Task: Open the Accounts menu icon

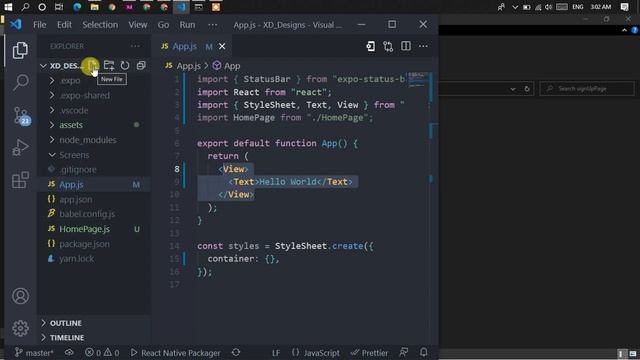Action: [x=20, y=296]
